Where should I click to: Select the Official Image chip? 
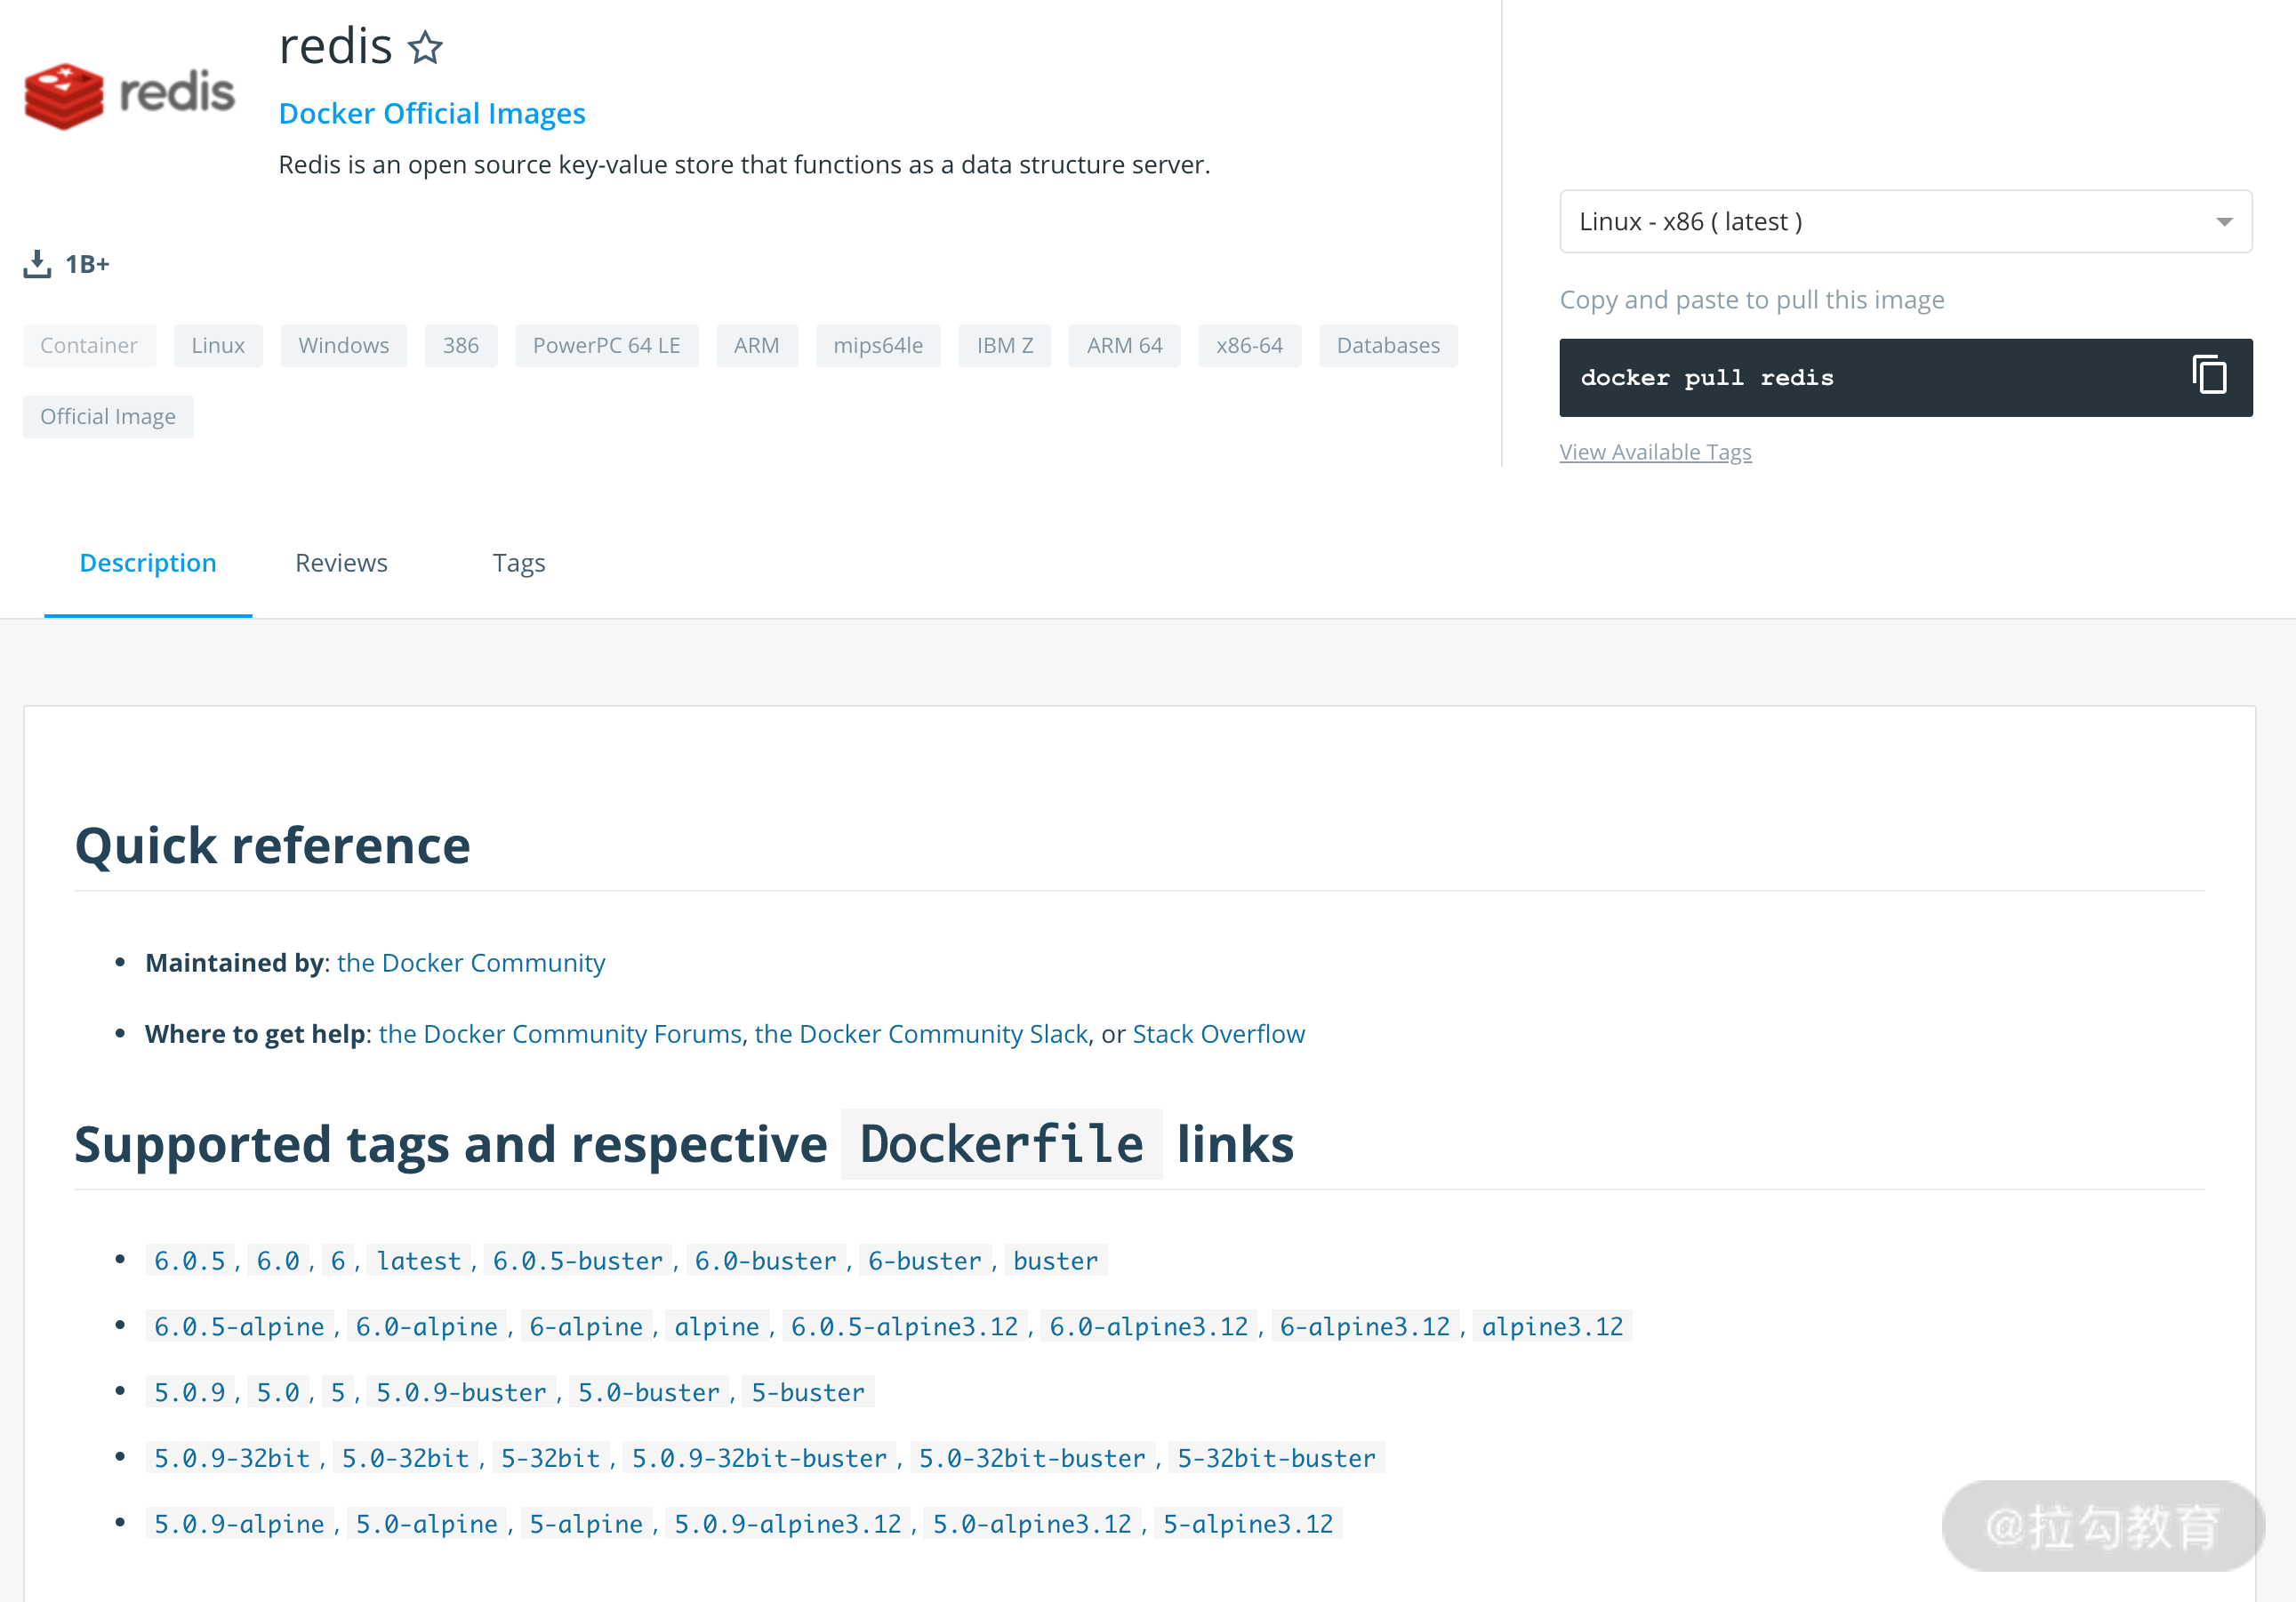108,416
